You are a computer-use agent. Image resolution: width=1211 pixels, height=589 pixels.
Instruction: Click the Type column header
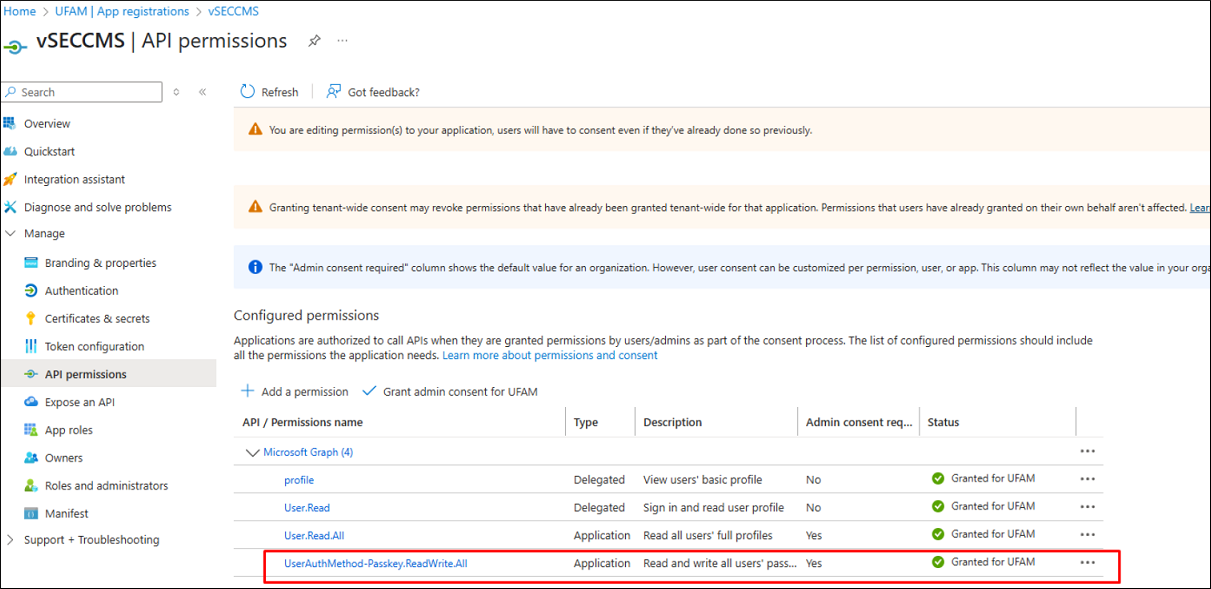tap(586, 422)
